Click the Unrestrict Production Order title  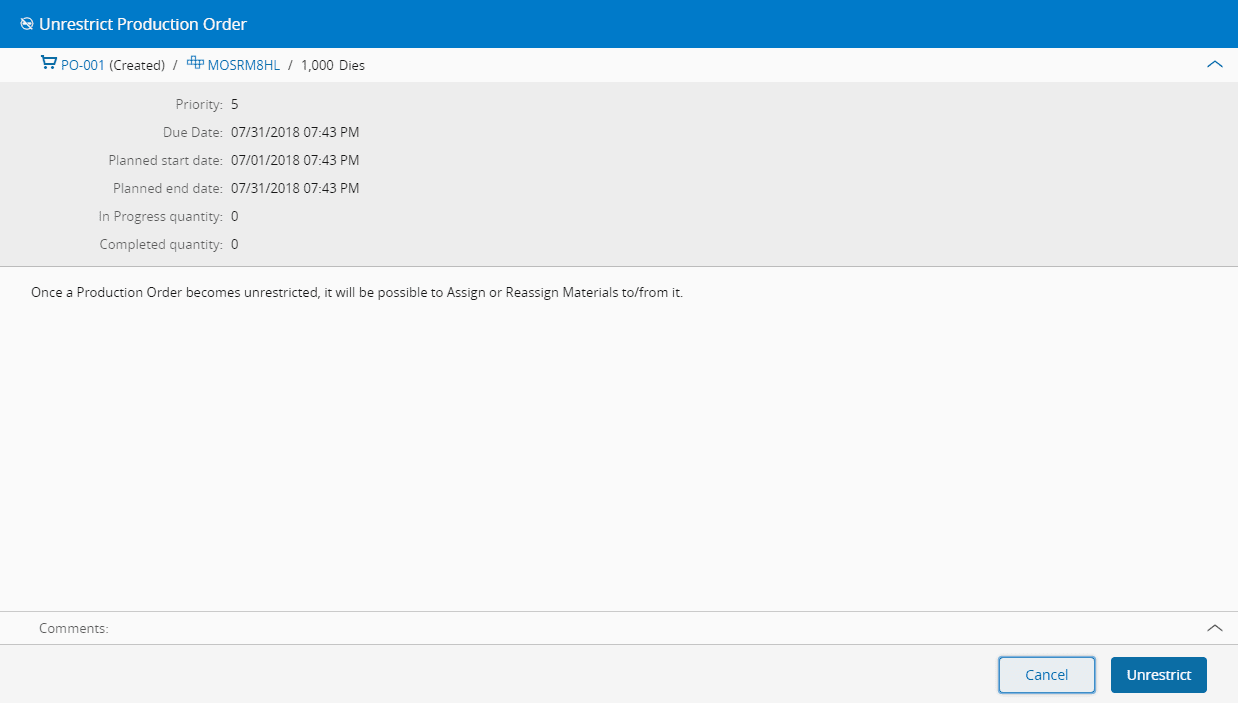coord(143,24)
